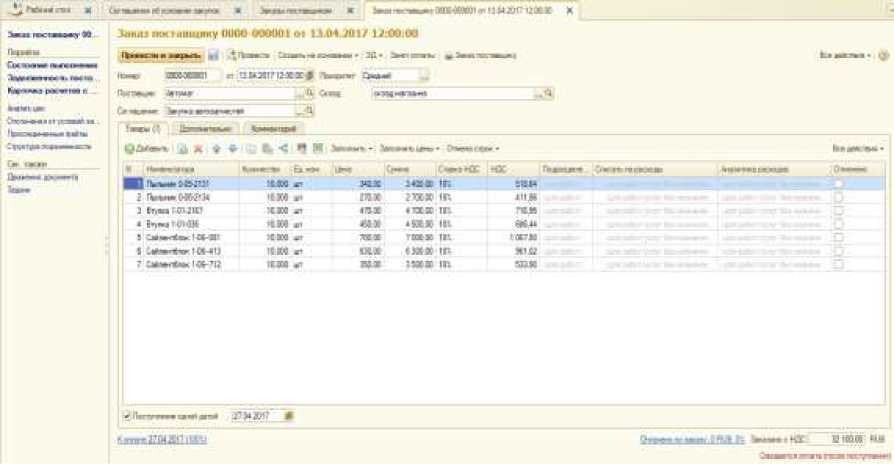The image size is (894, 464).
Task: Delete the selected row with the red X
Action: point(198,149)
